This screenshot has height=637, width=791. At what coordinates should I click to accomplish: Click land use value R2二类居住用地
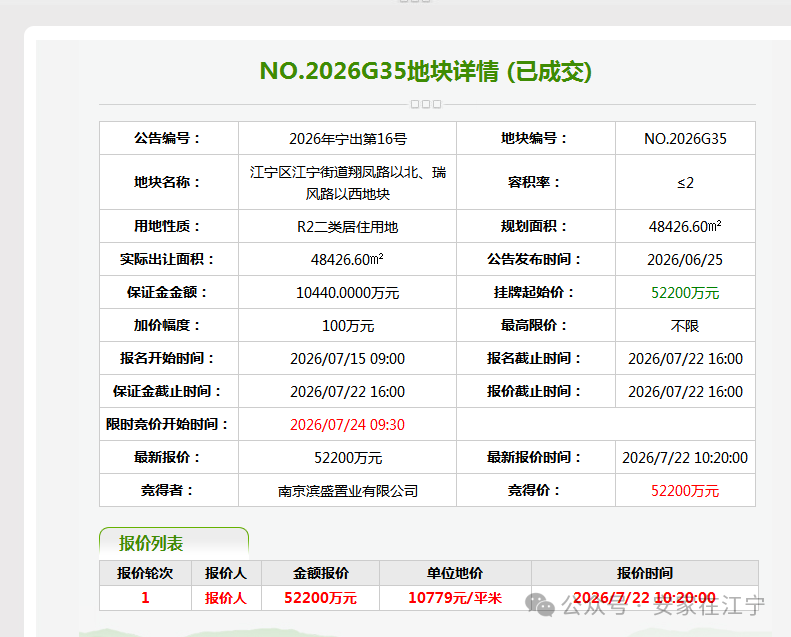click(348, 227)
